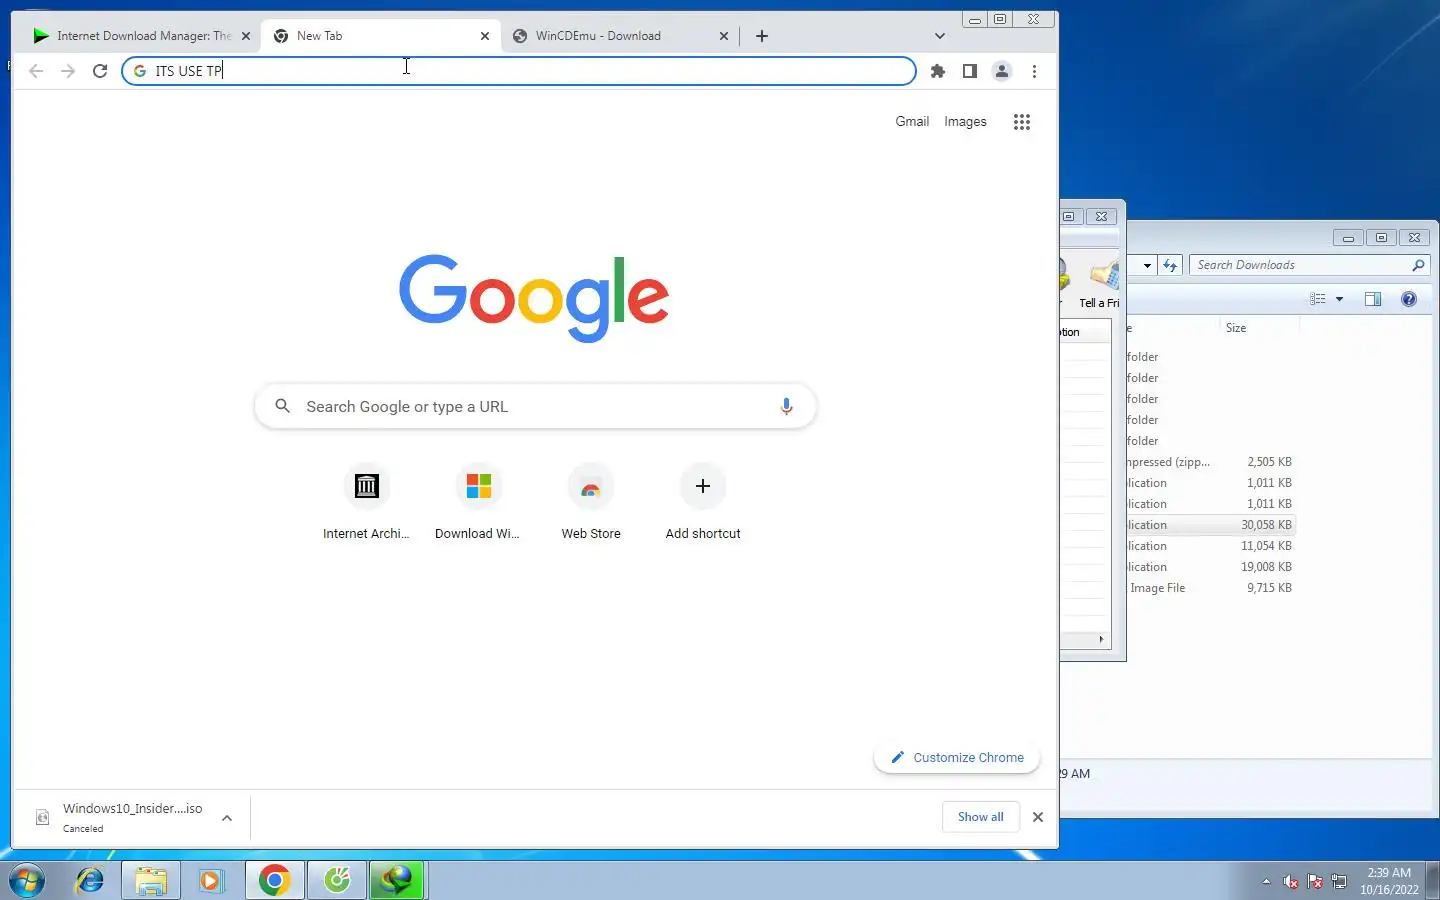Image resolution: width=1440 pixels, height=900 pixels.
Task: Start voice search with the microphone
Action: [x=786, y=406]
